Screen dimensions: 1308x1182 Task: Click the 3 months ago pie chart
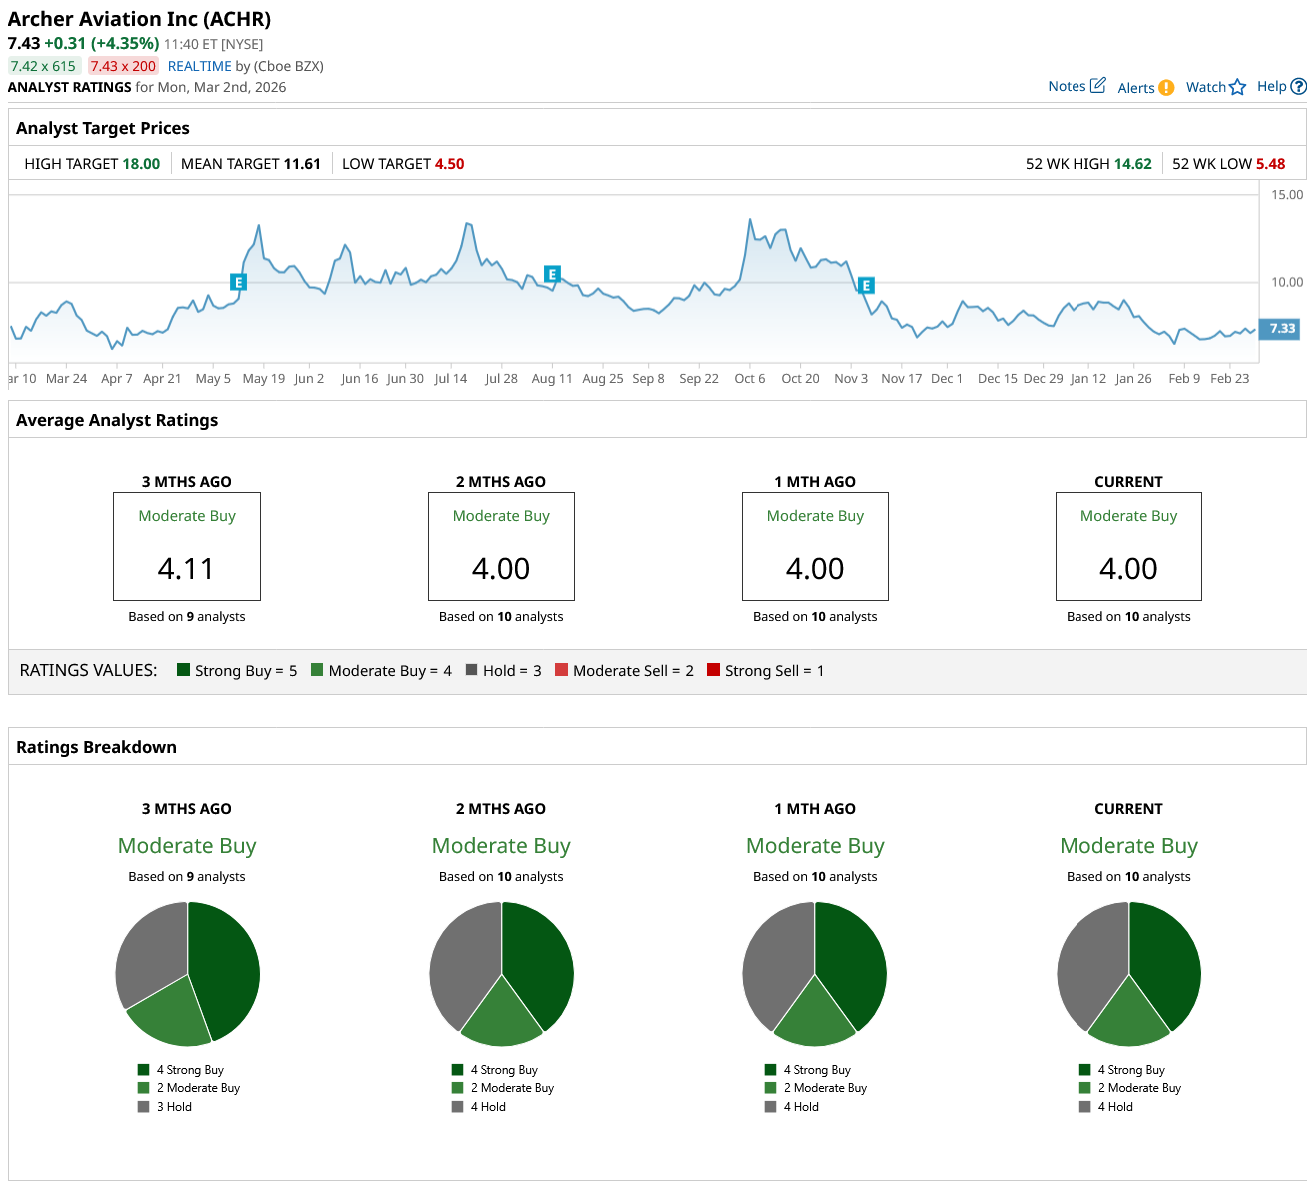click(187, 974)
